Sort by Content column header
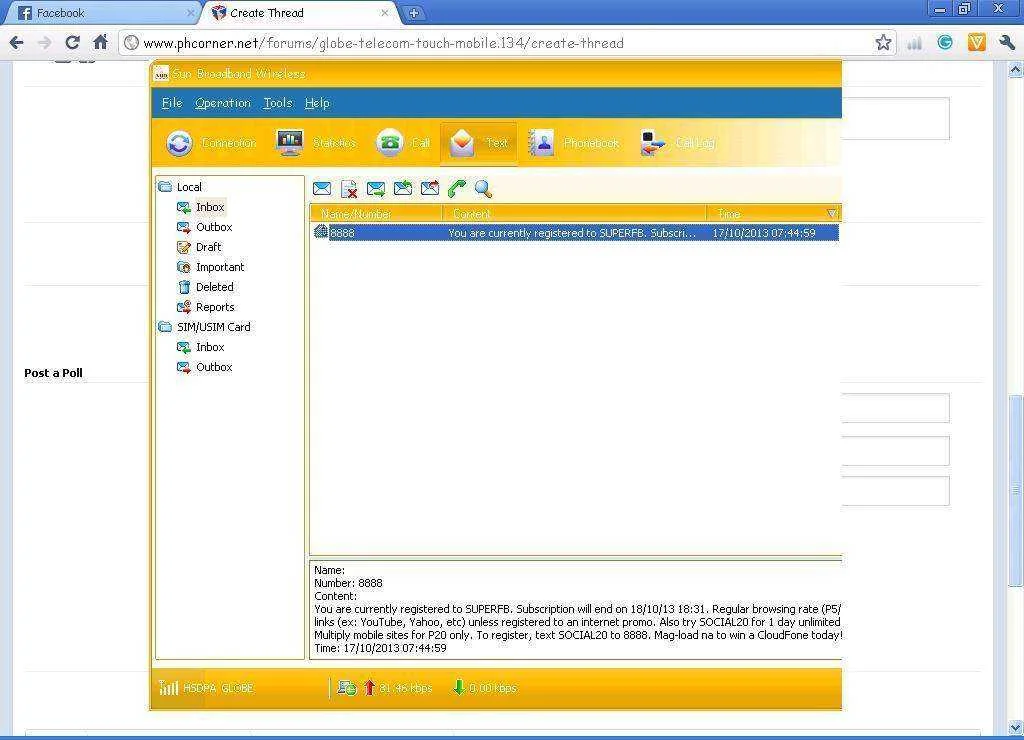The image size is (1024, 740). pyautogui.click(x=574, y=214)
